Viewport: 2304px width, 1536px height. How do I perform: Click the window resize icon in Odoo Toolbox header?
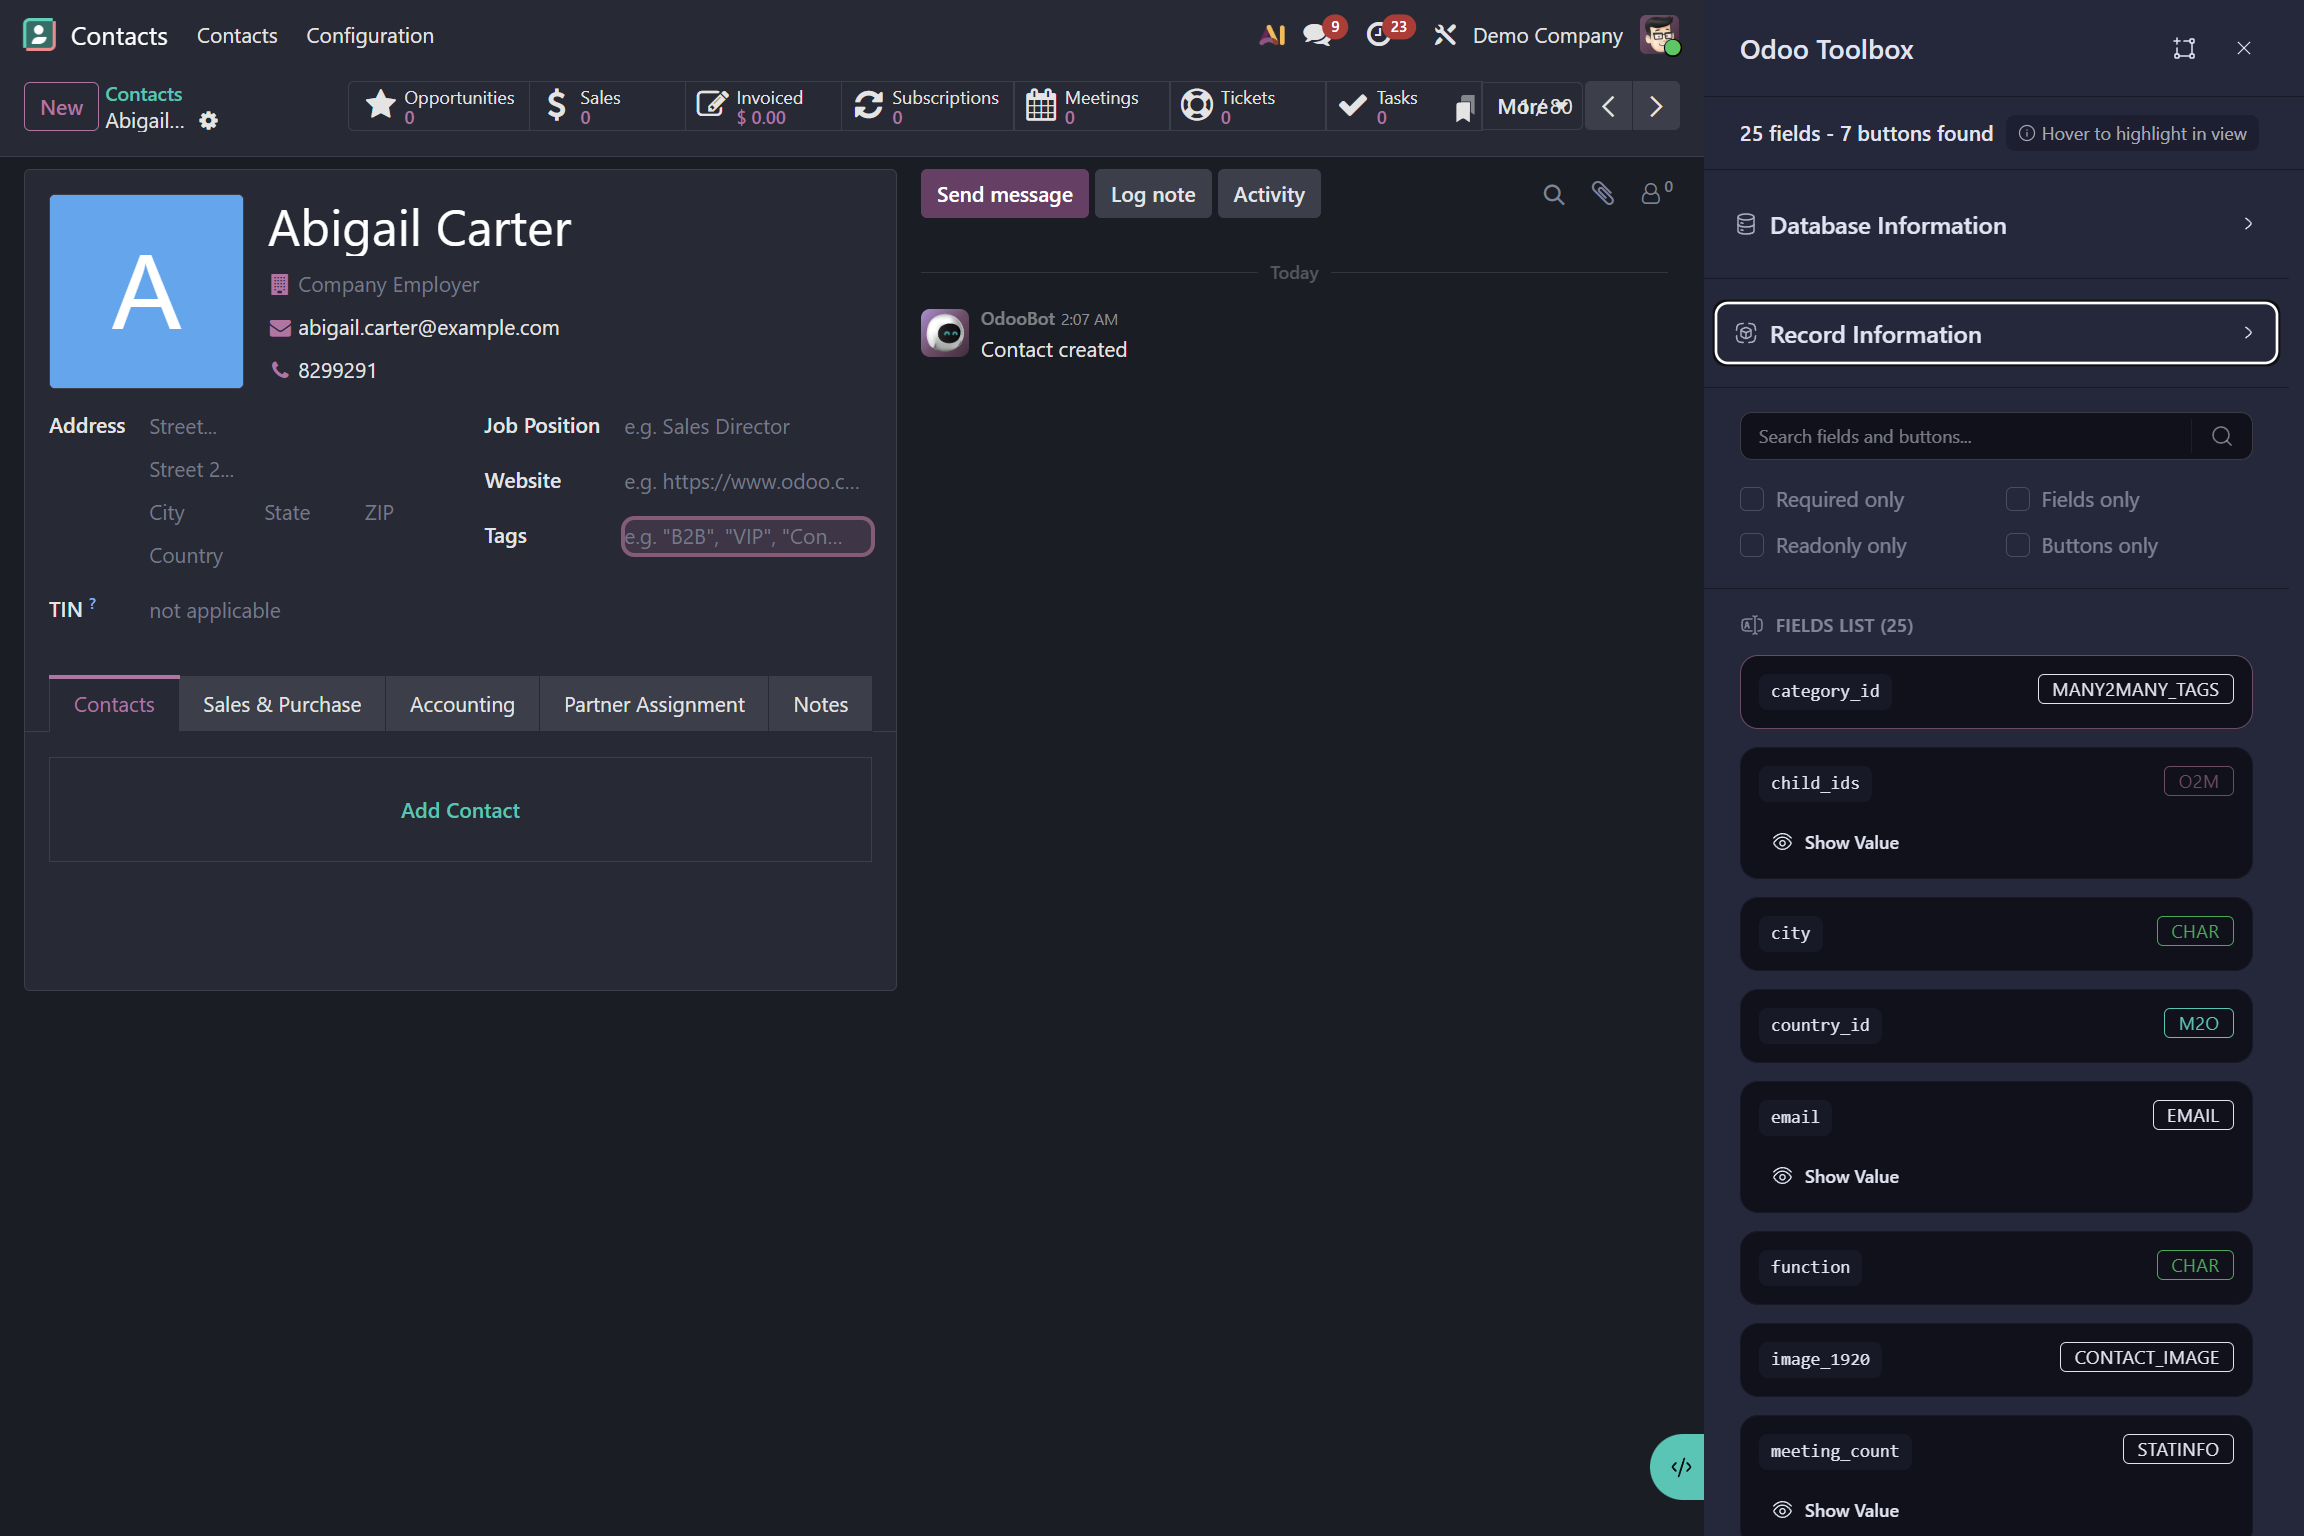click(2183, 47)
